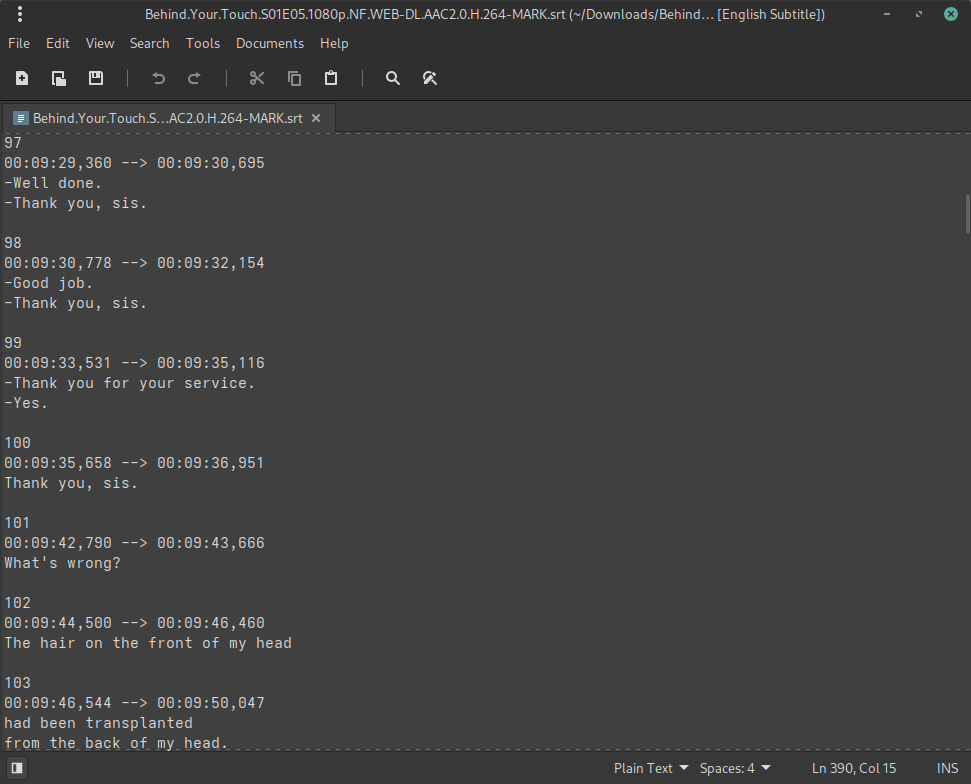The height and width of the screenshot is (784, 971).
Task: Close the Behind.Your.Touch srt tab
Action: tap(316, 118)
